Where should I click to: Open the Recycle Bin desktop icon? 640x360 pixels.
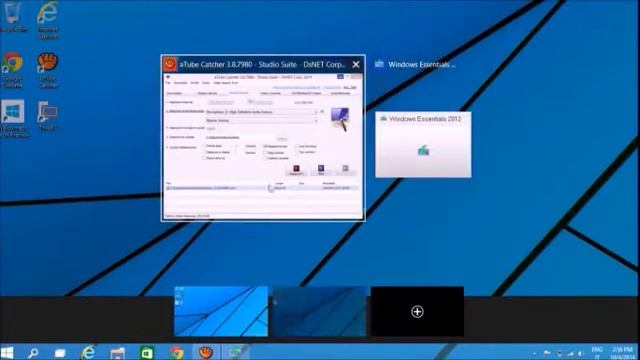click(x=12, y=16)
